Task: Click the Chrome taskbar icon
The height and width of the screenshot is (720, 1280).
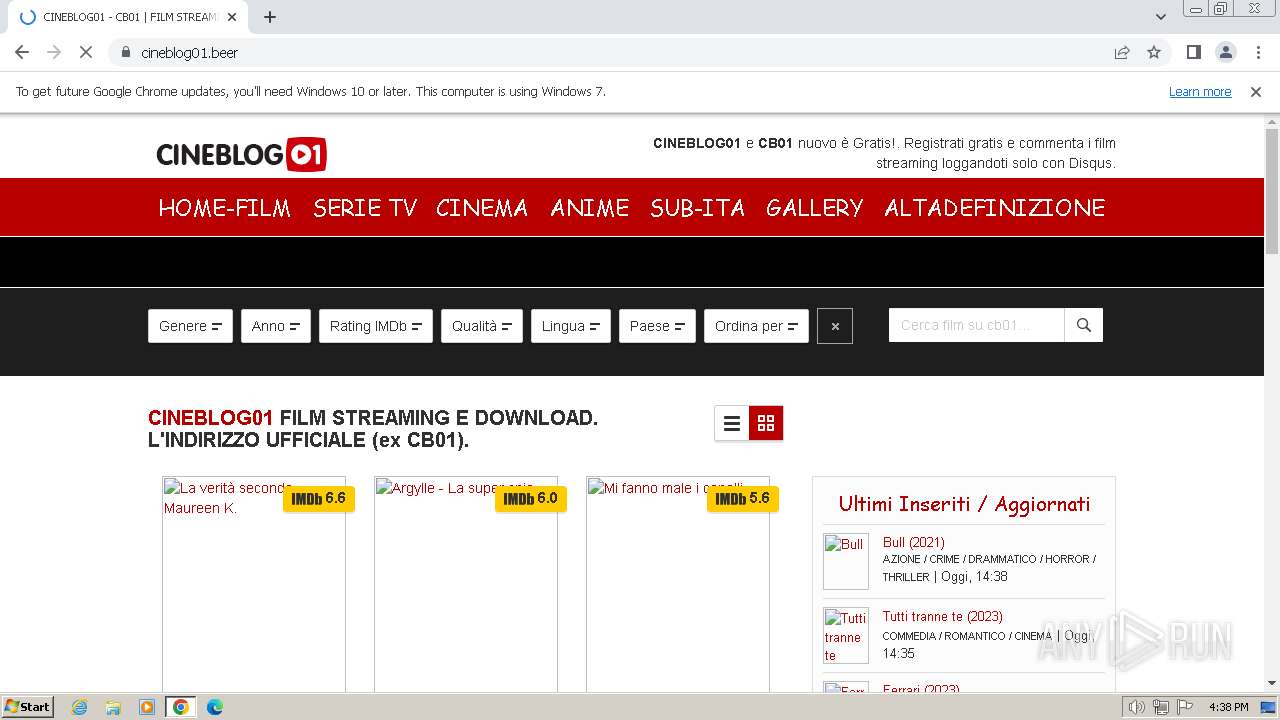Action: point(181,707)
